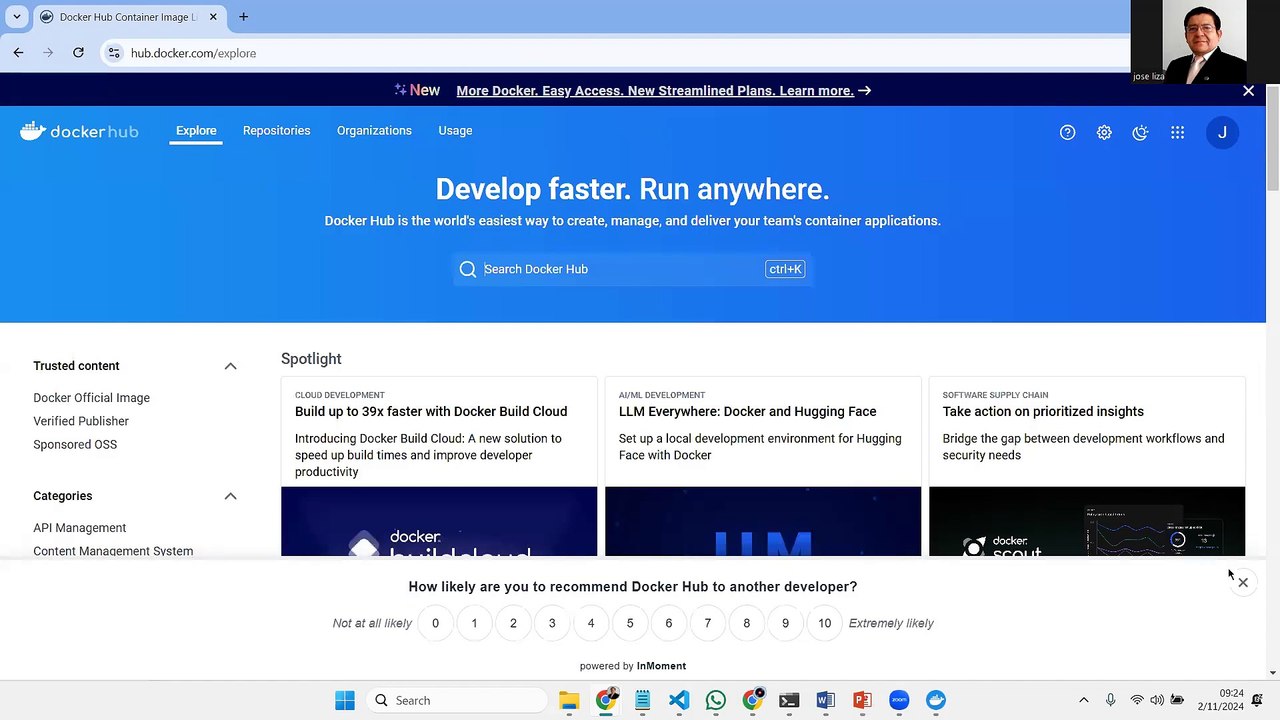
Task: Select rating 7 in the survey
Action: [x=708, y=623]
